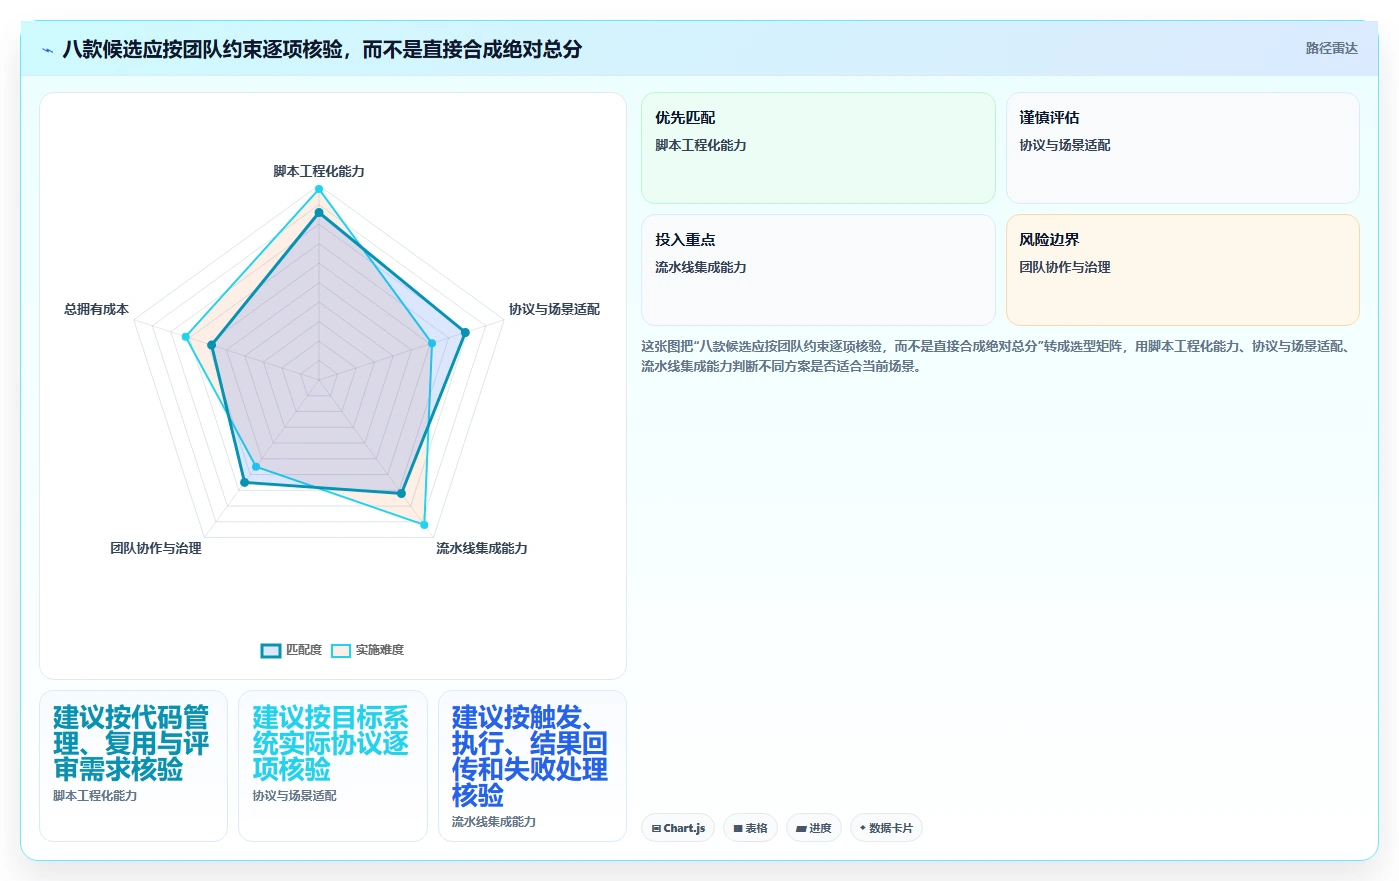Click the chart icon in Chart.js tag
1399x881 pixels.
[x=656, y=828]
